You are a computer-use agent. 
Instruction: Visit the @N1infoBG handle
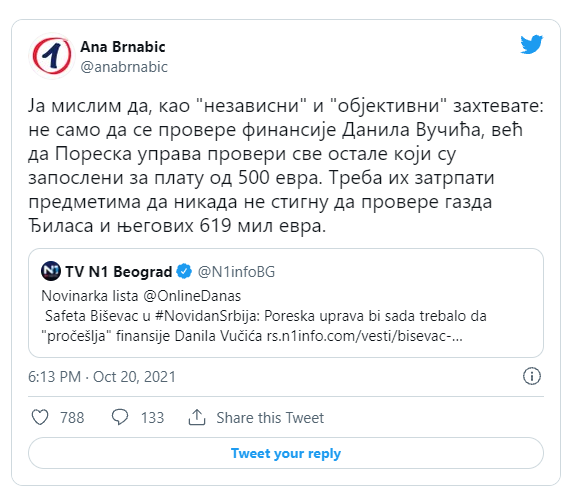tap(236, 272)
